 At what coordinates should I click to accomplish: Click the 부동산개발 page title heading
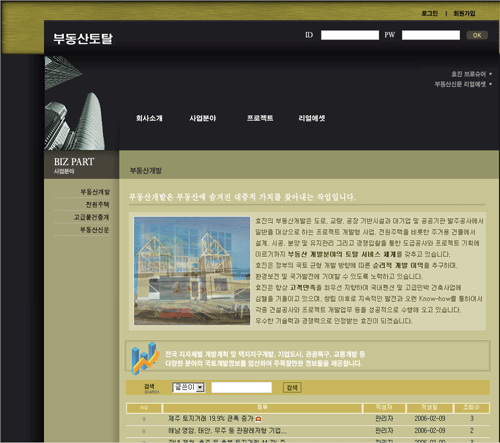pos(146,171)
